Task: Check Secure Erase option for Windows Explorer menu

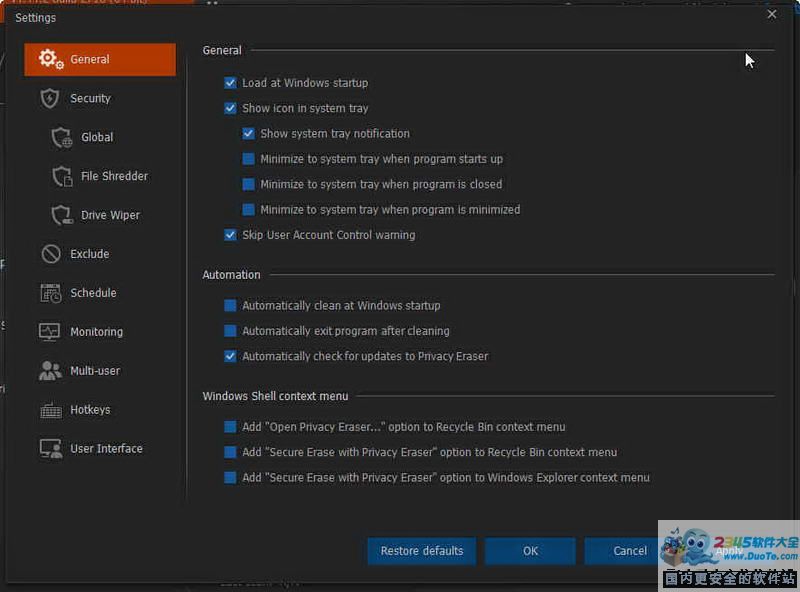Action: [x=230, y=478]
